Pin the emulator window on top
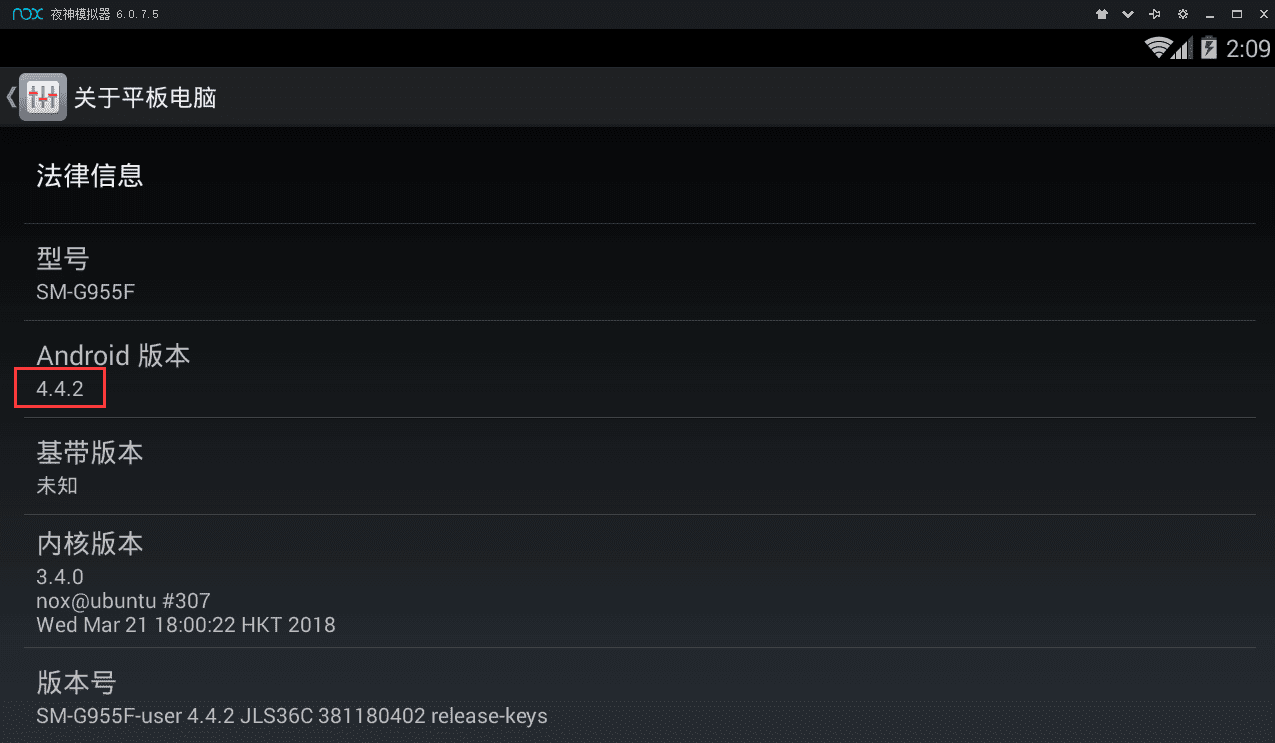Viewport: 1275px width, 743px height. click(1156, 14)
